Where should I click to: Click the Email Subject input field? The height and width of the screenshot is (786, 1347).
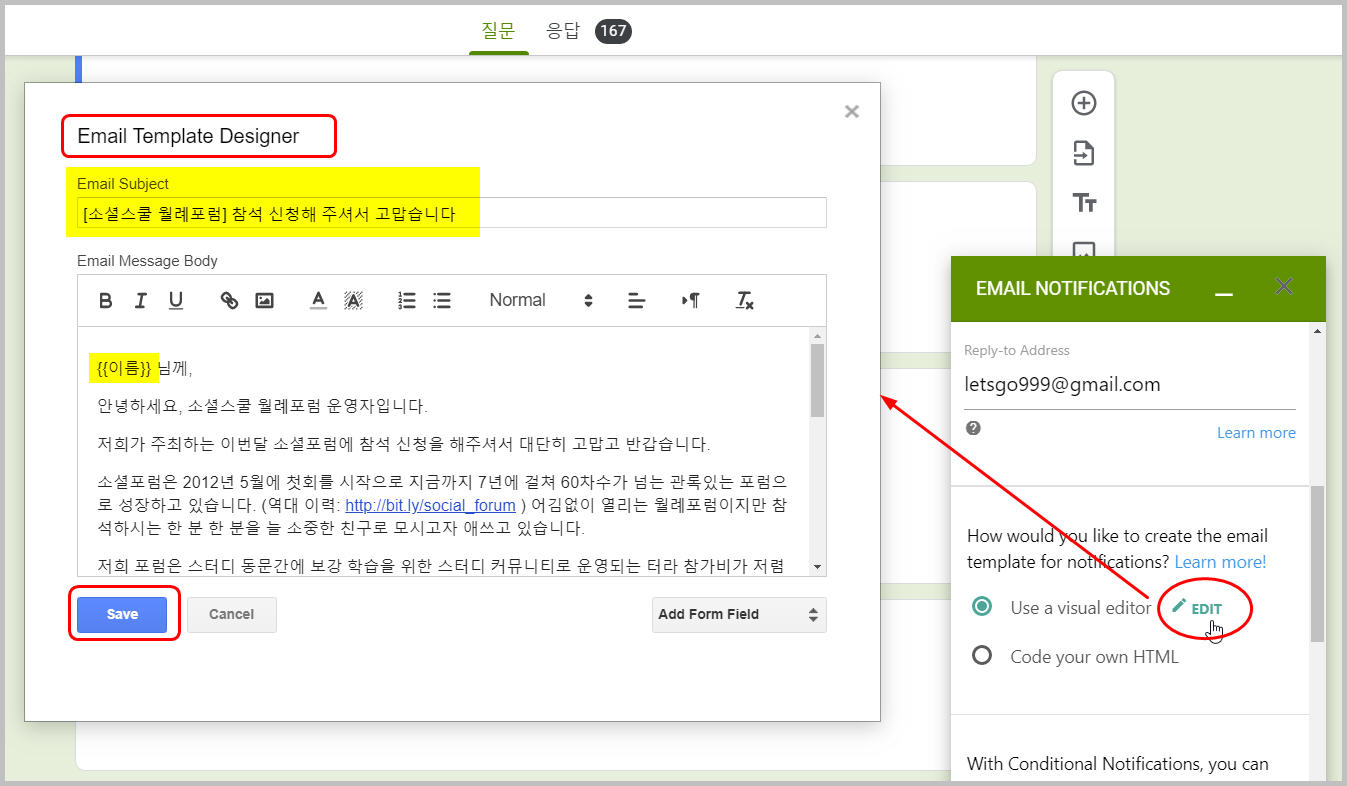click(x=450, y=212)
